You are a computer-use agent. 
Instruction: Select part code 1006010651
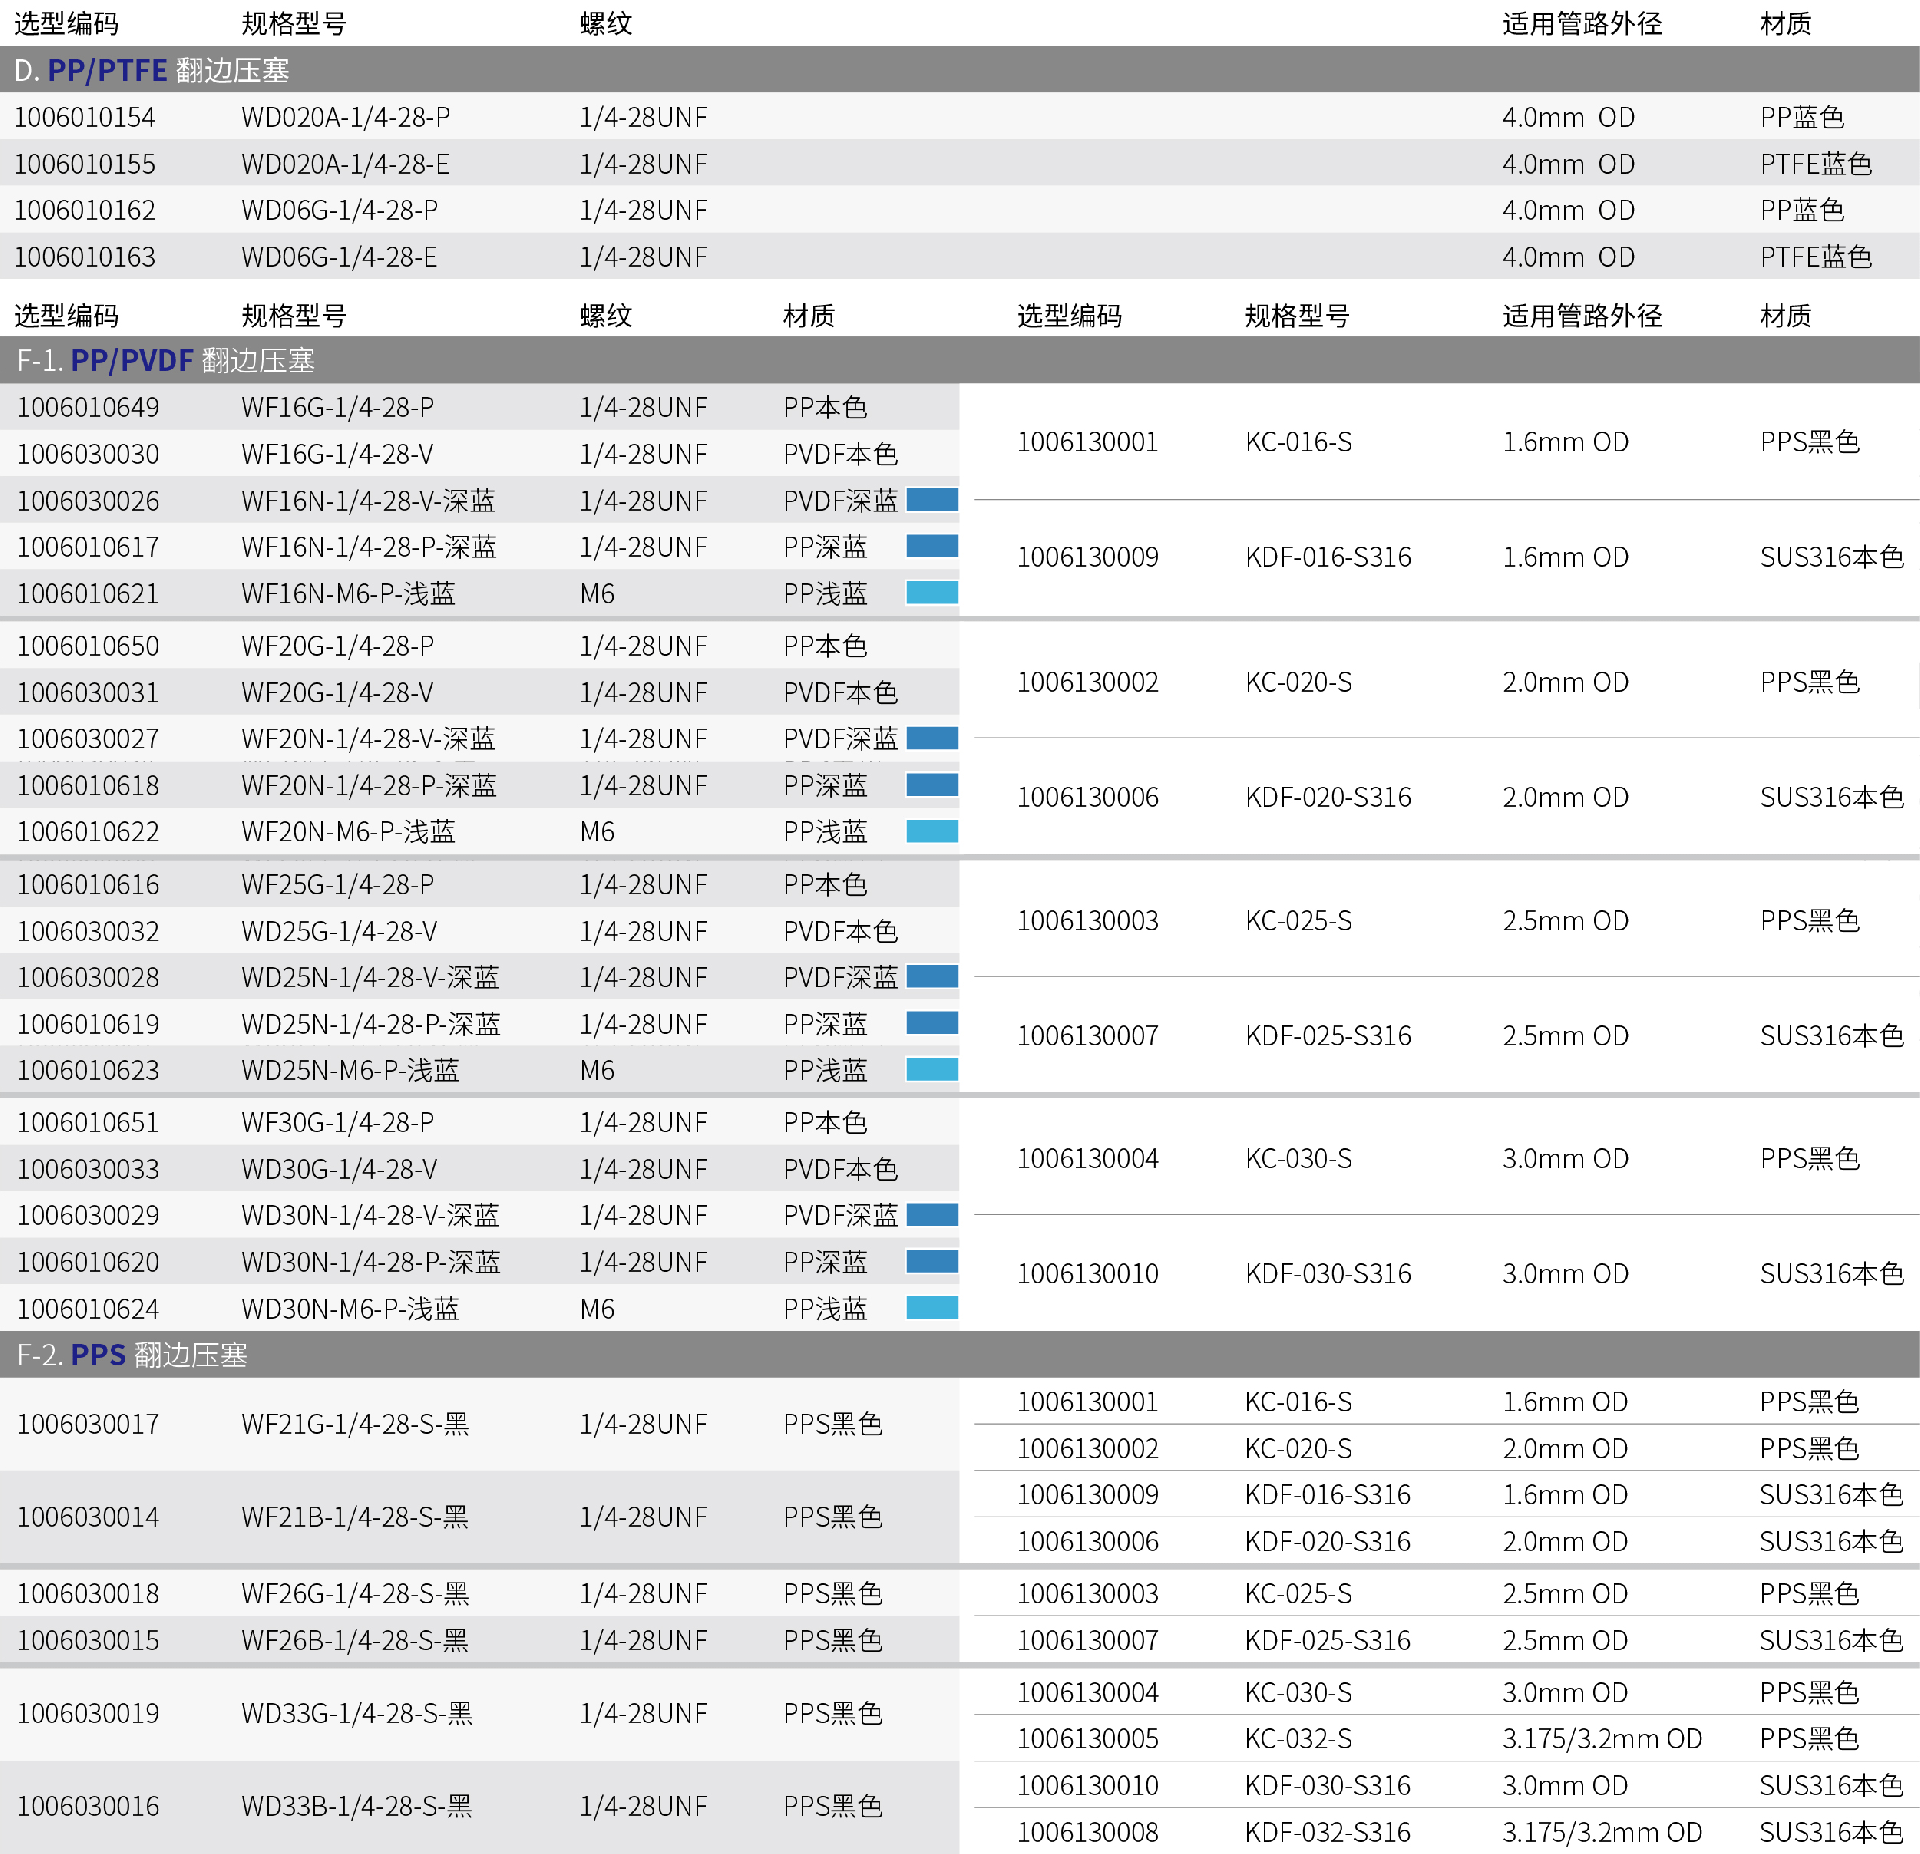[88, 1122]
